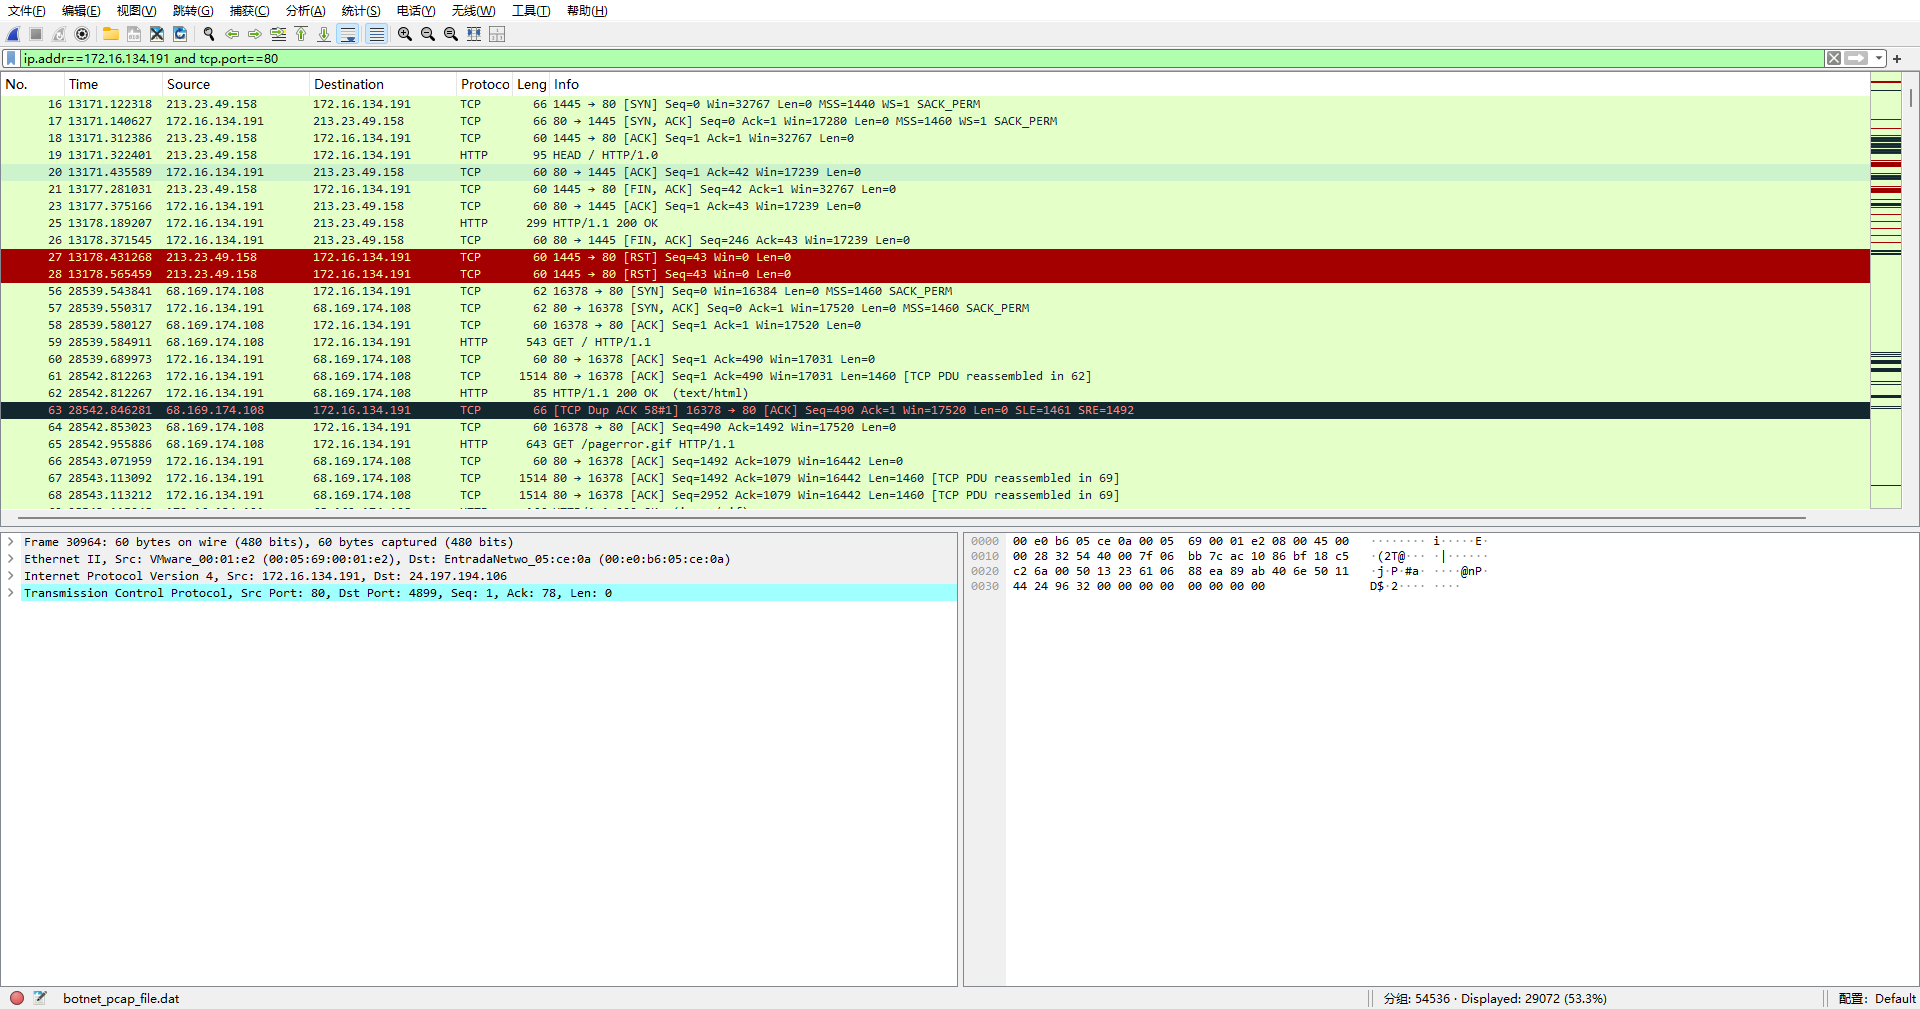Viewport: 1920px width, 1009px height.
Task: Open the 分析(A) menu
Action: pyautogui.click(x=306, y=11)
